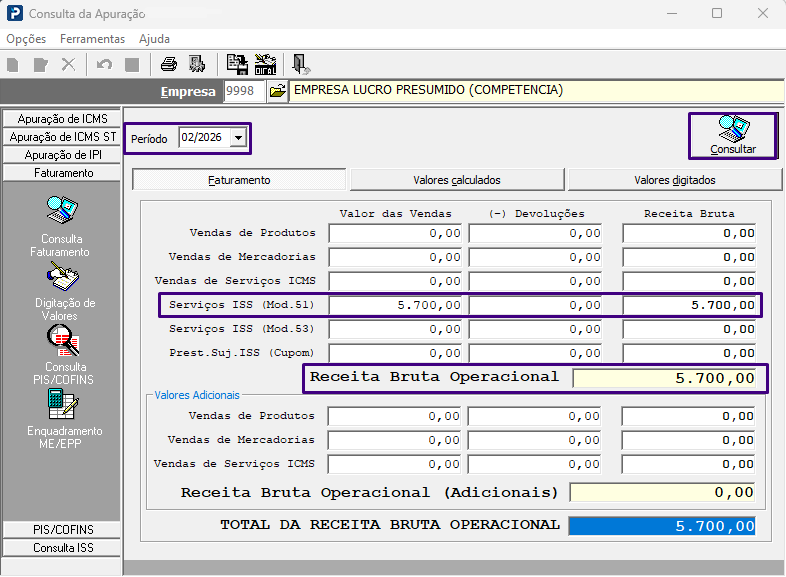Click Serviços ISS (Mod.53) Valor das Vendas field

click(396, 329)
